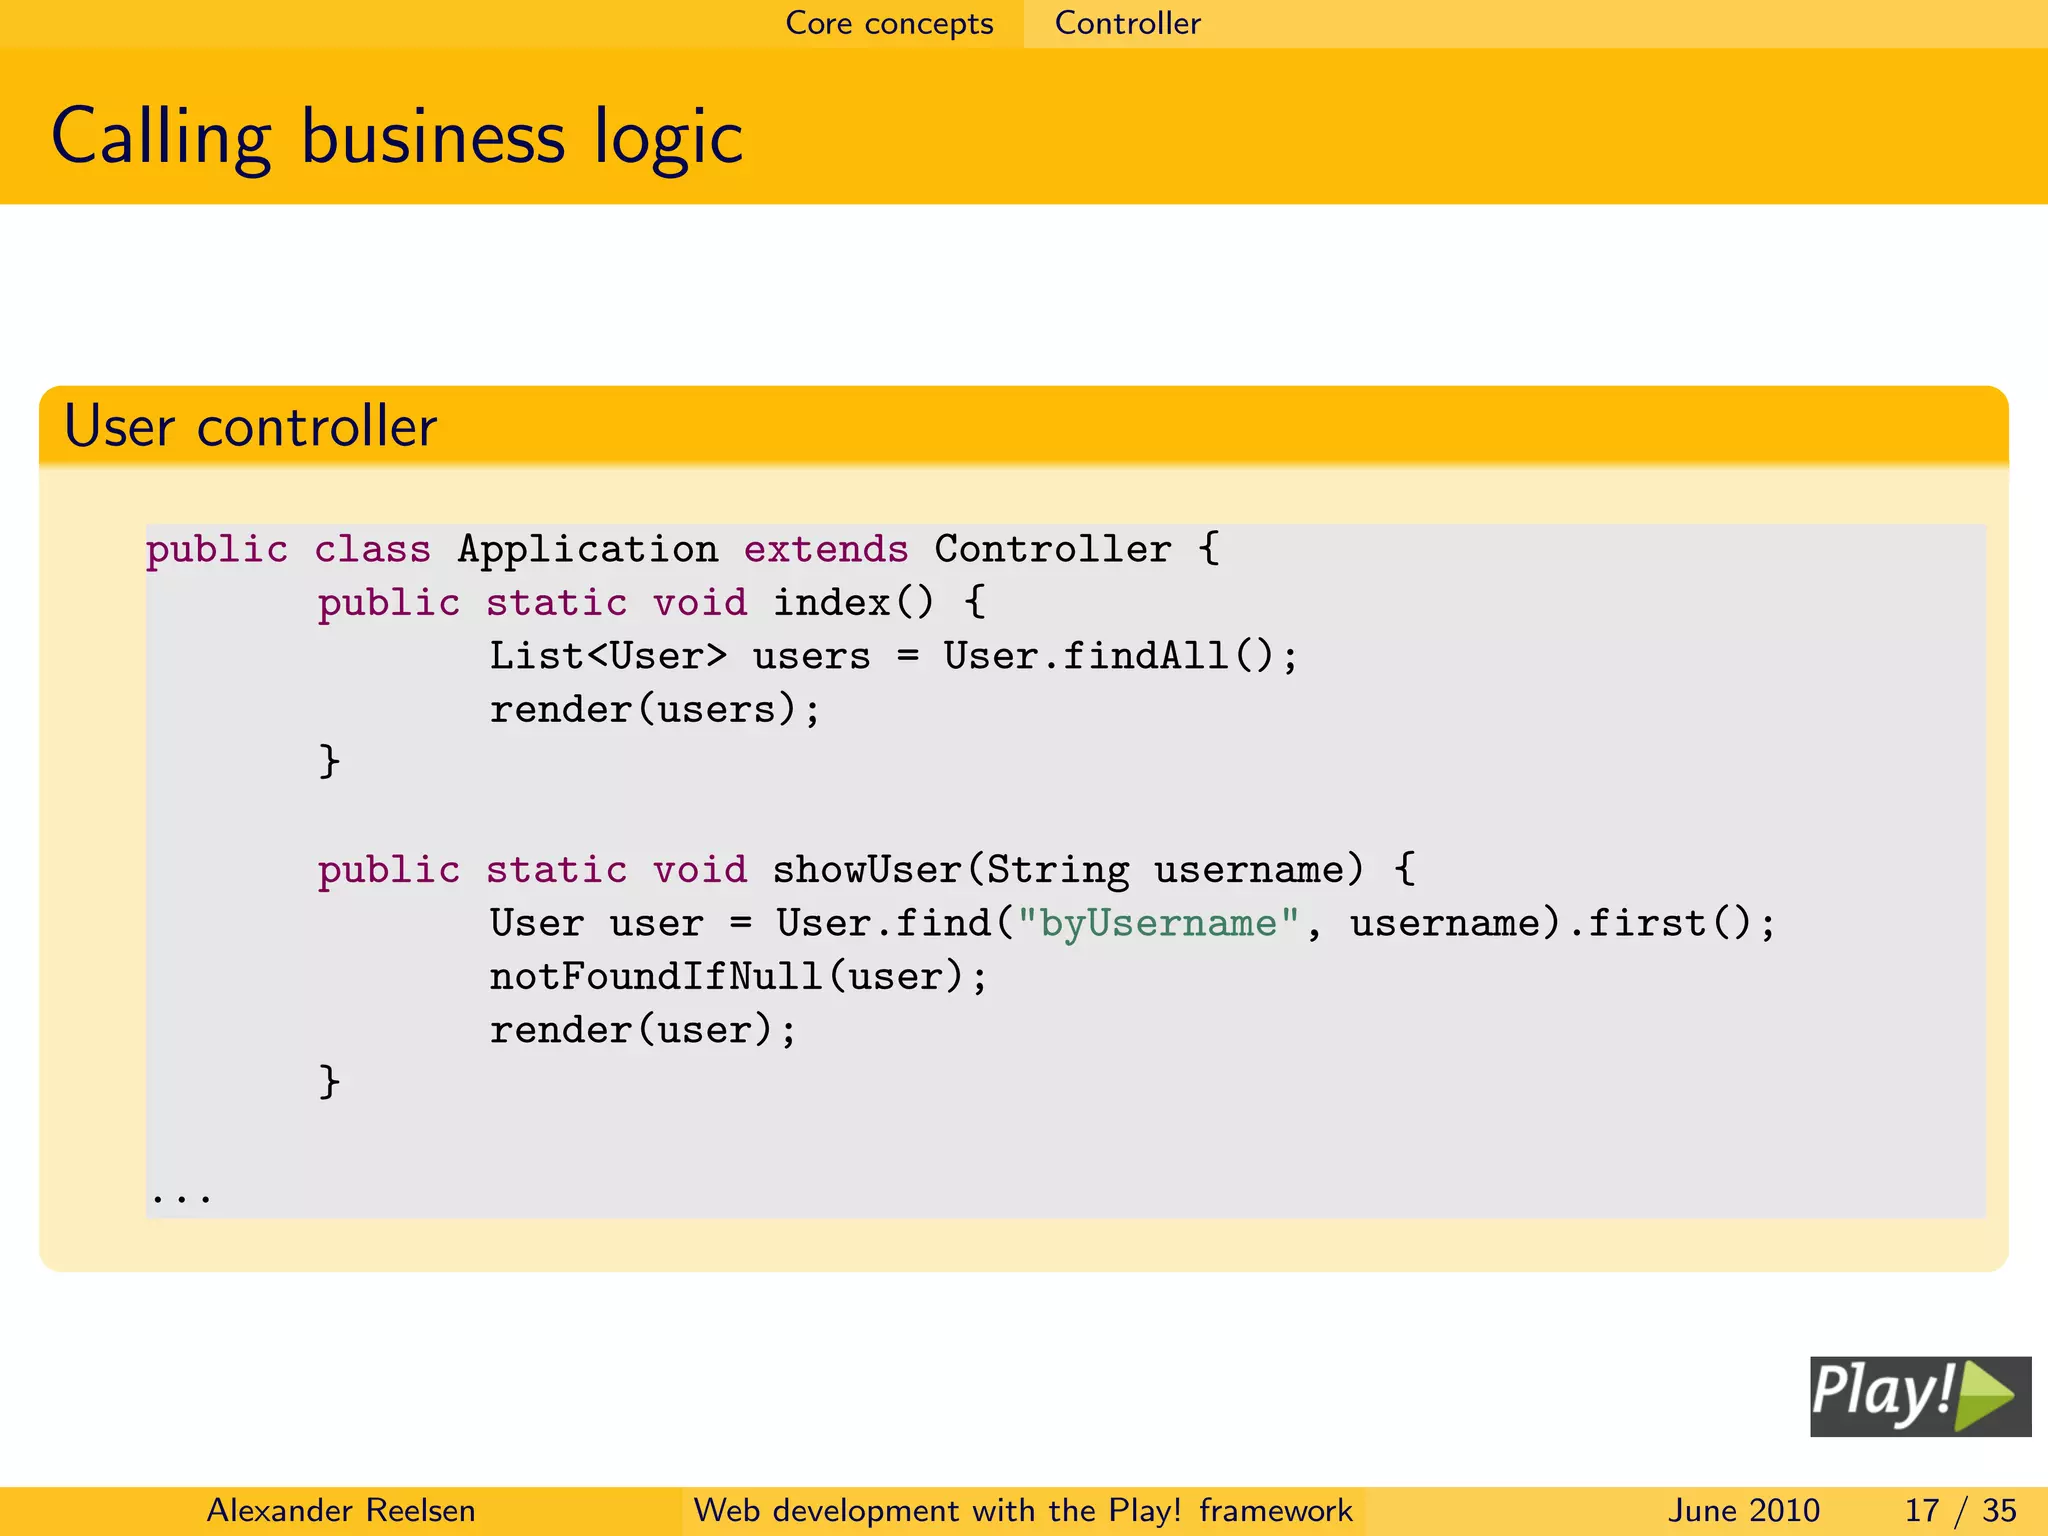Click the "byUsername" string in the code
This screenshot has width=2048, height=1536.
coord(1158,923)
